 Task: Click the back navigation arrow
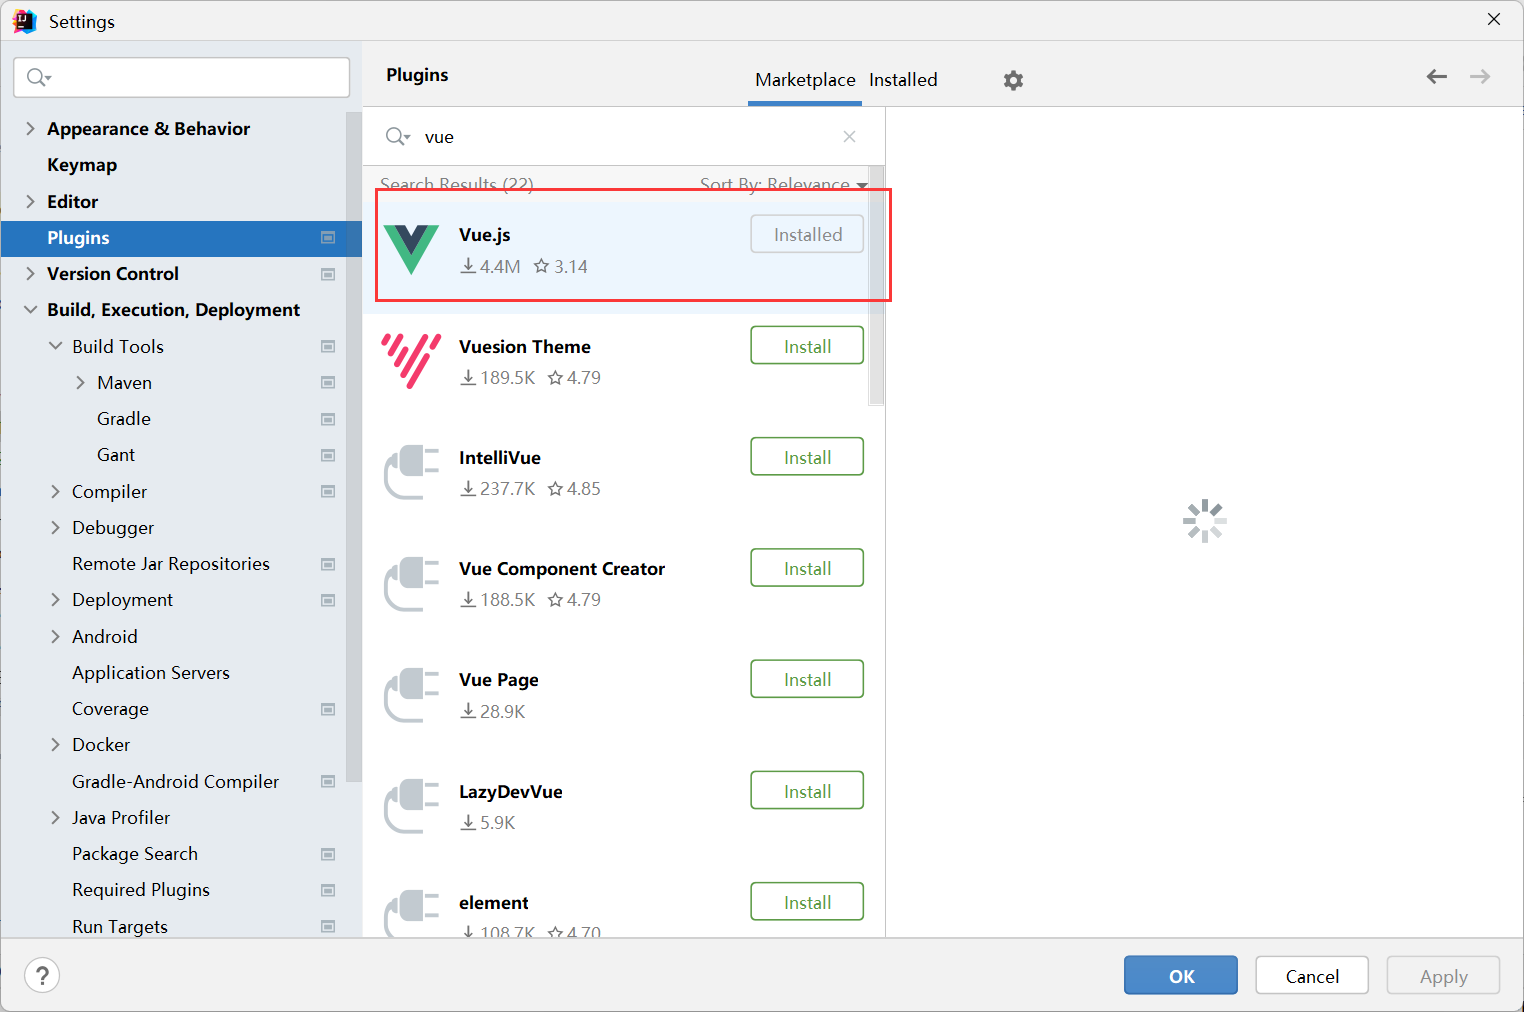[x=1437, y=77]
